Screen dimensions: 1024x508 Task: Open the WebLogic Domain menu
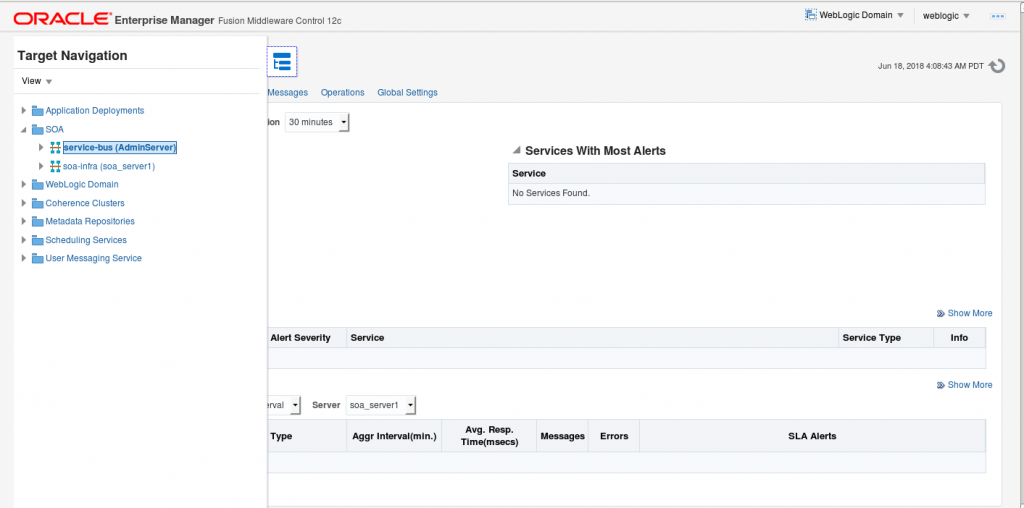(854, 15)
